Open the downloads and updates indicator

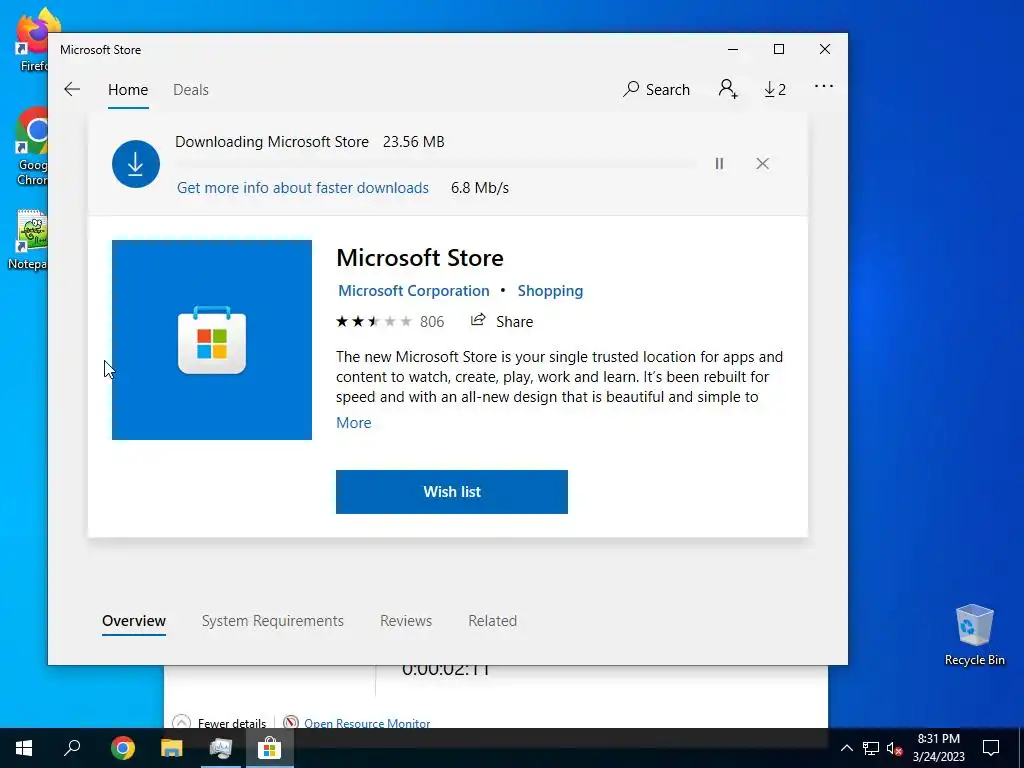pos(775,89)
